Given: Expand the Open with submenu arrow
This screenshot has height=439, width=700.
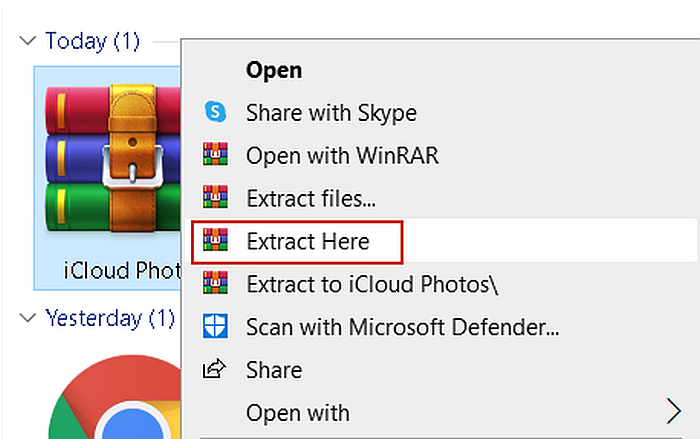Looking at the screenshot, I should [x=674, y=411].
